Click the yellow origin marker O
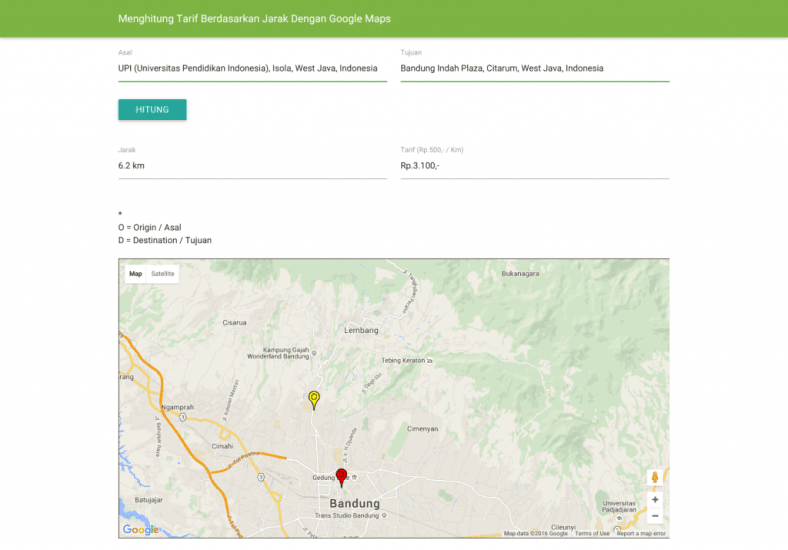The width and height of the screenshot is (788, 550). 314,400
